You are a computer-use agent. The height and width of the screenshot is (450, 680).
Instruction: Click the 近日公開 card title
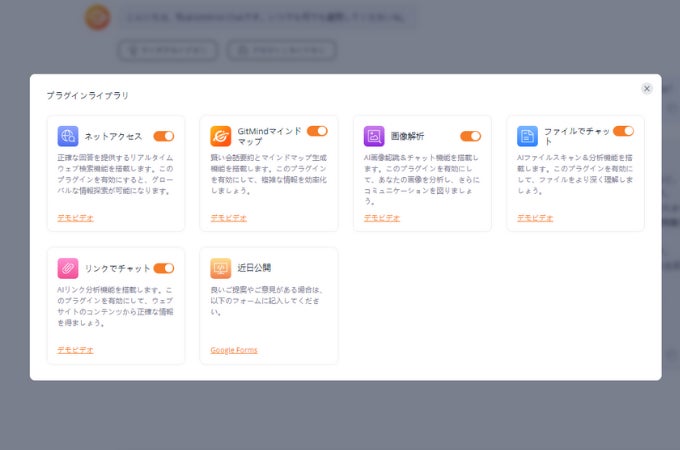(x=254, y=268)
